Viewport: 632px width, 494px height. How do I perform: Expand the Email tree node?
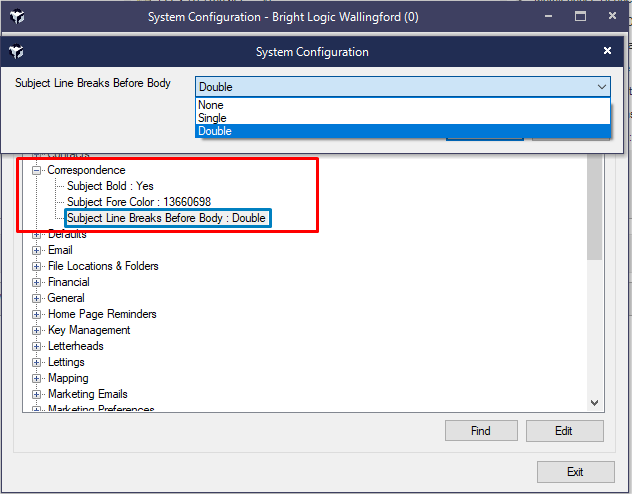(37, 250)
